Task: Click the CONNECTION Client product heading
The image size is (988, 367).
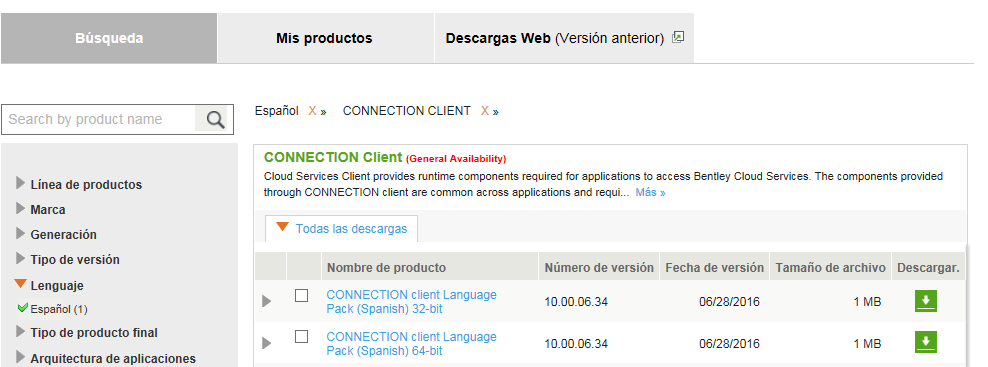Action: [333, 157]
